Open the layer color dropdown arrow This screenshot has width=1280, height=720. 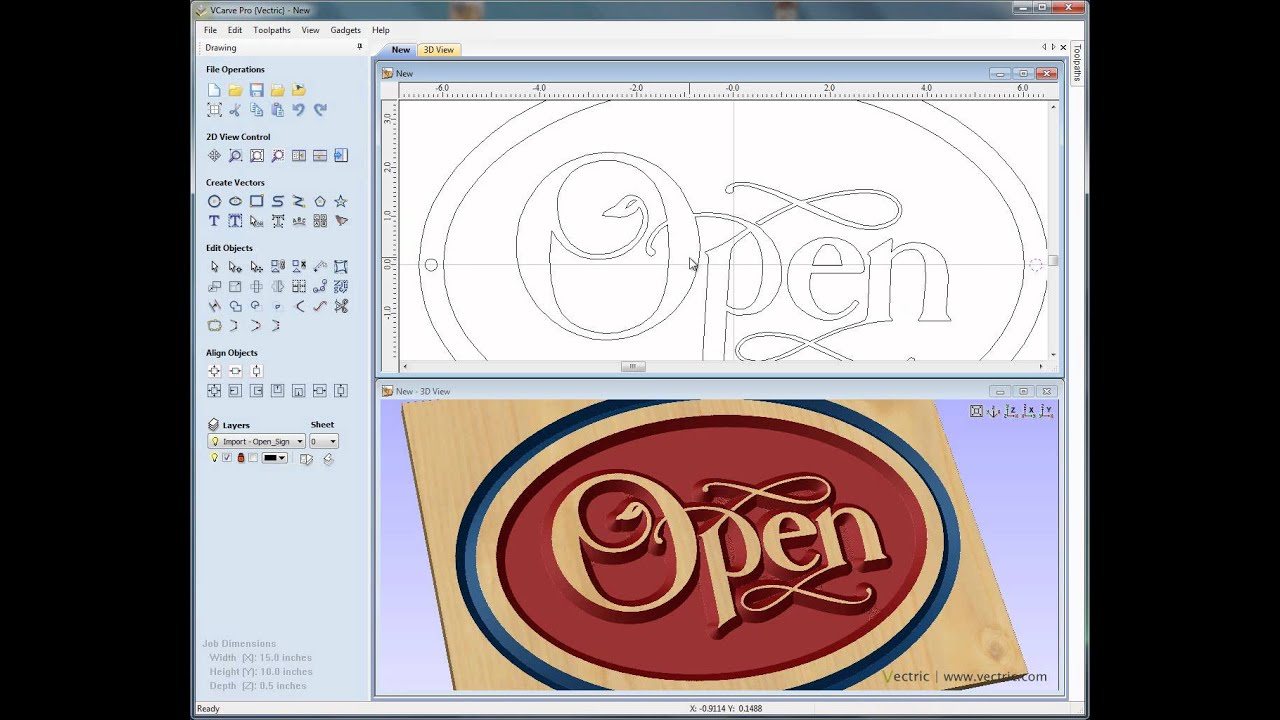[283, 458]
